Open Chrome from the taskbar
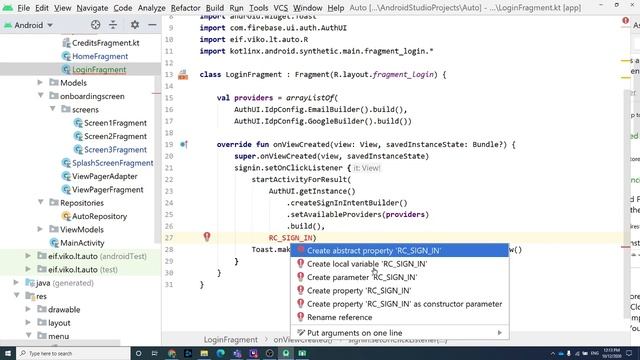The image size is (640, 360). coord(172,353)
